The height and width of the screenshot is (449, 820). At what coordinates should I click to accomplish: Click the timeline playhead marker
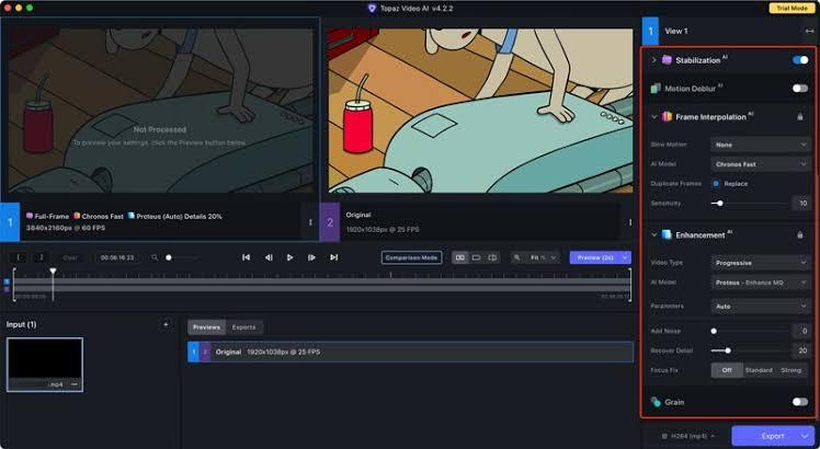pos(53,271)
